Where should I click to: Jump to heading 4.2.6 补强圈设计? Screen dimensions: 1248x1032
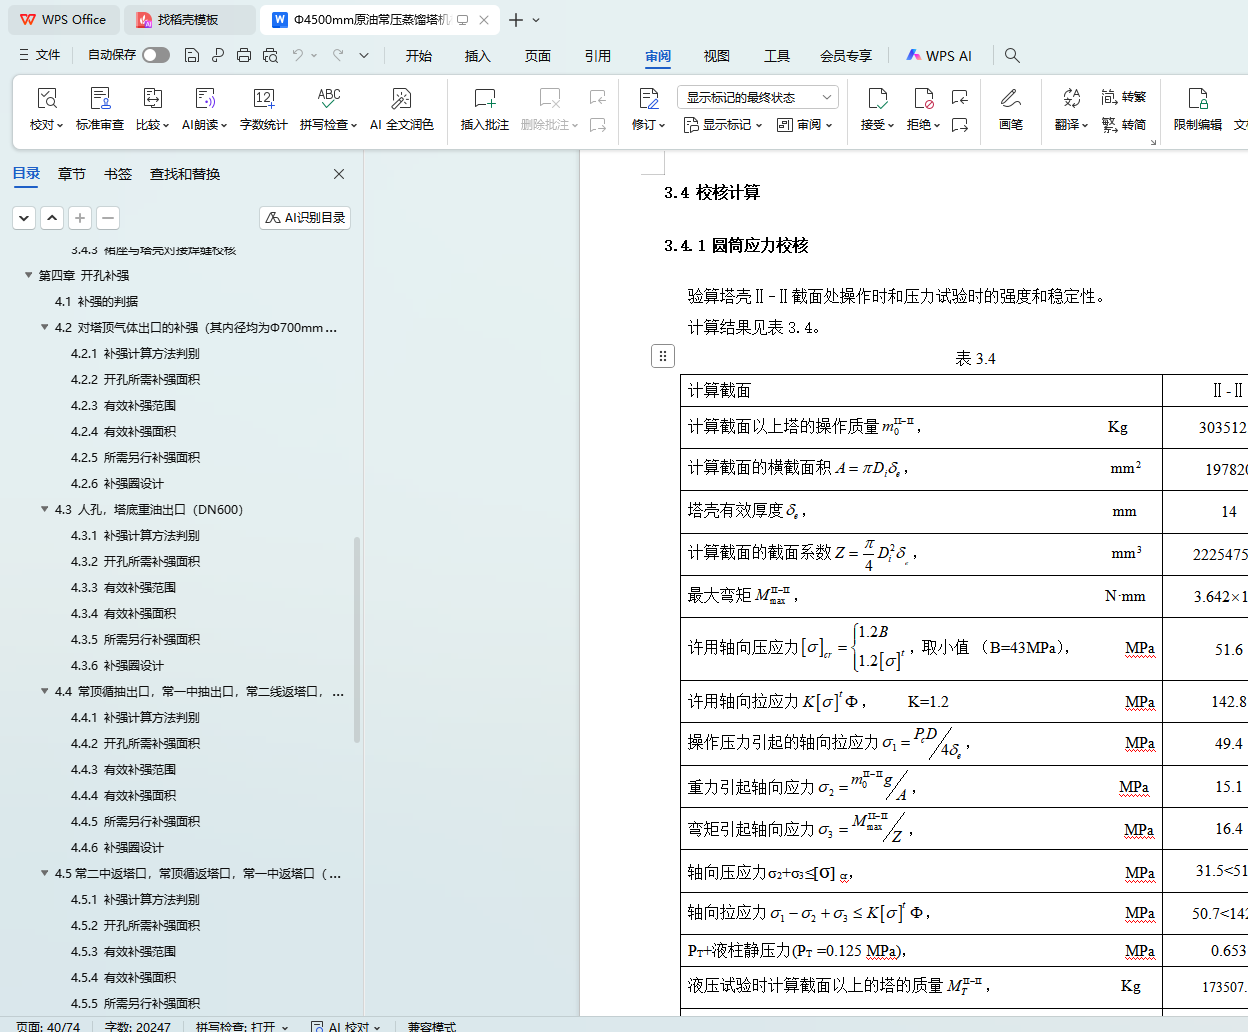coord(117,483)
